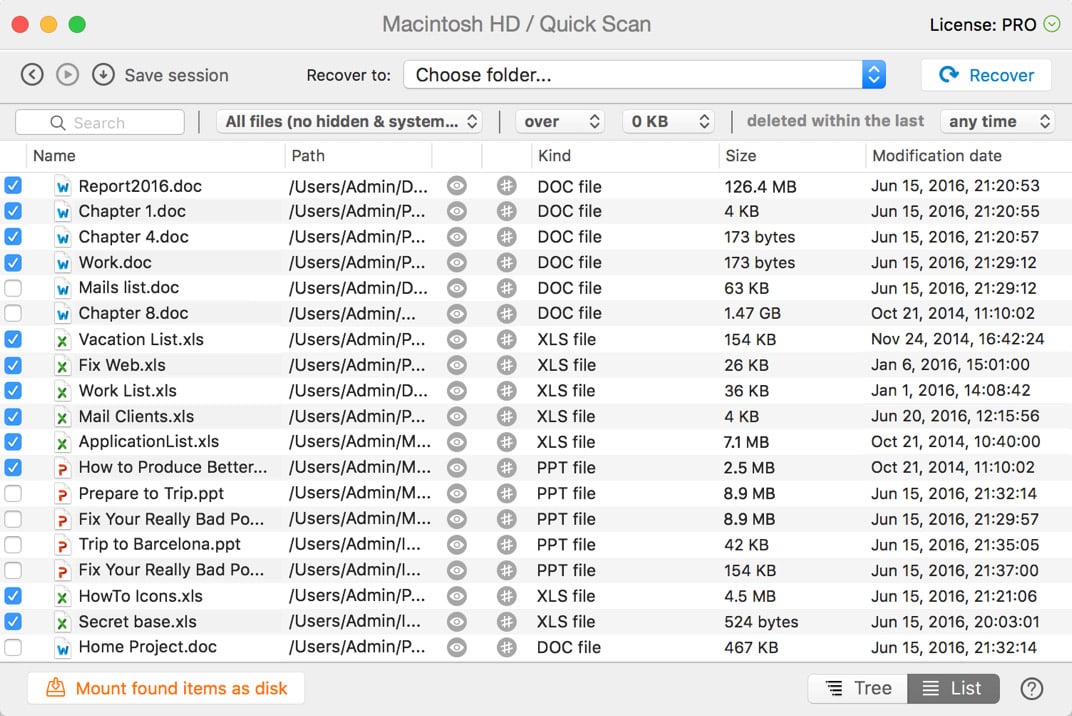Switch to List view
1072x716 pixels.
click(x=953, y=689)
